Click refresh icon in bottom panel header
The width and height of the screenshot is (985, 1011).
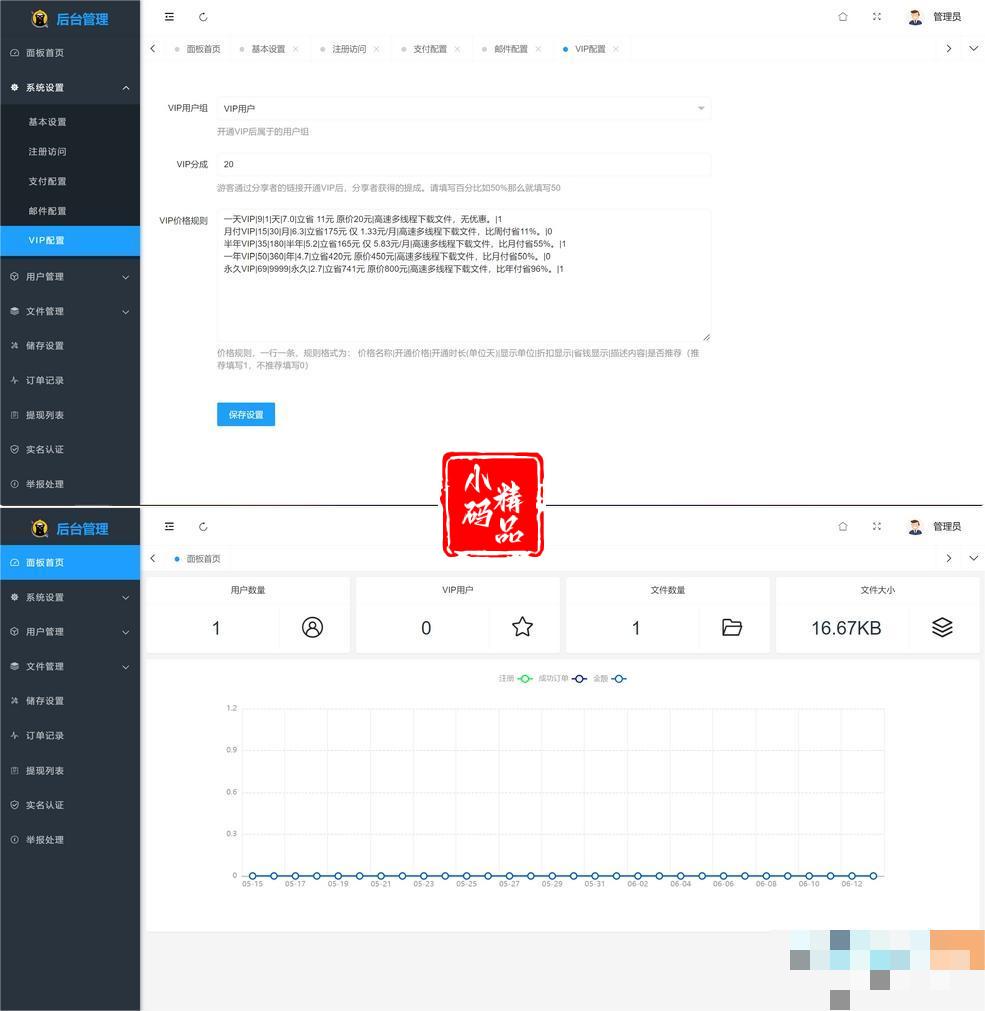coord(203,527)
